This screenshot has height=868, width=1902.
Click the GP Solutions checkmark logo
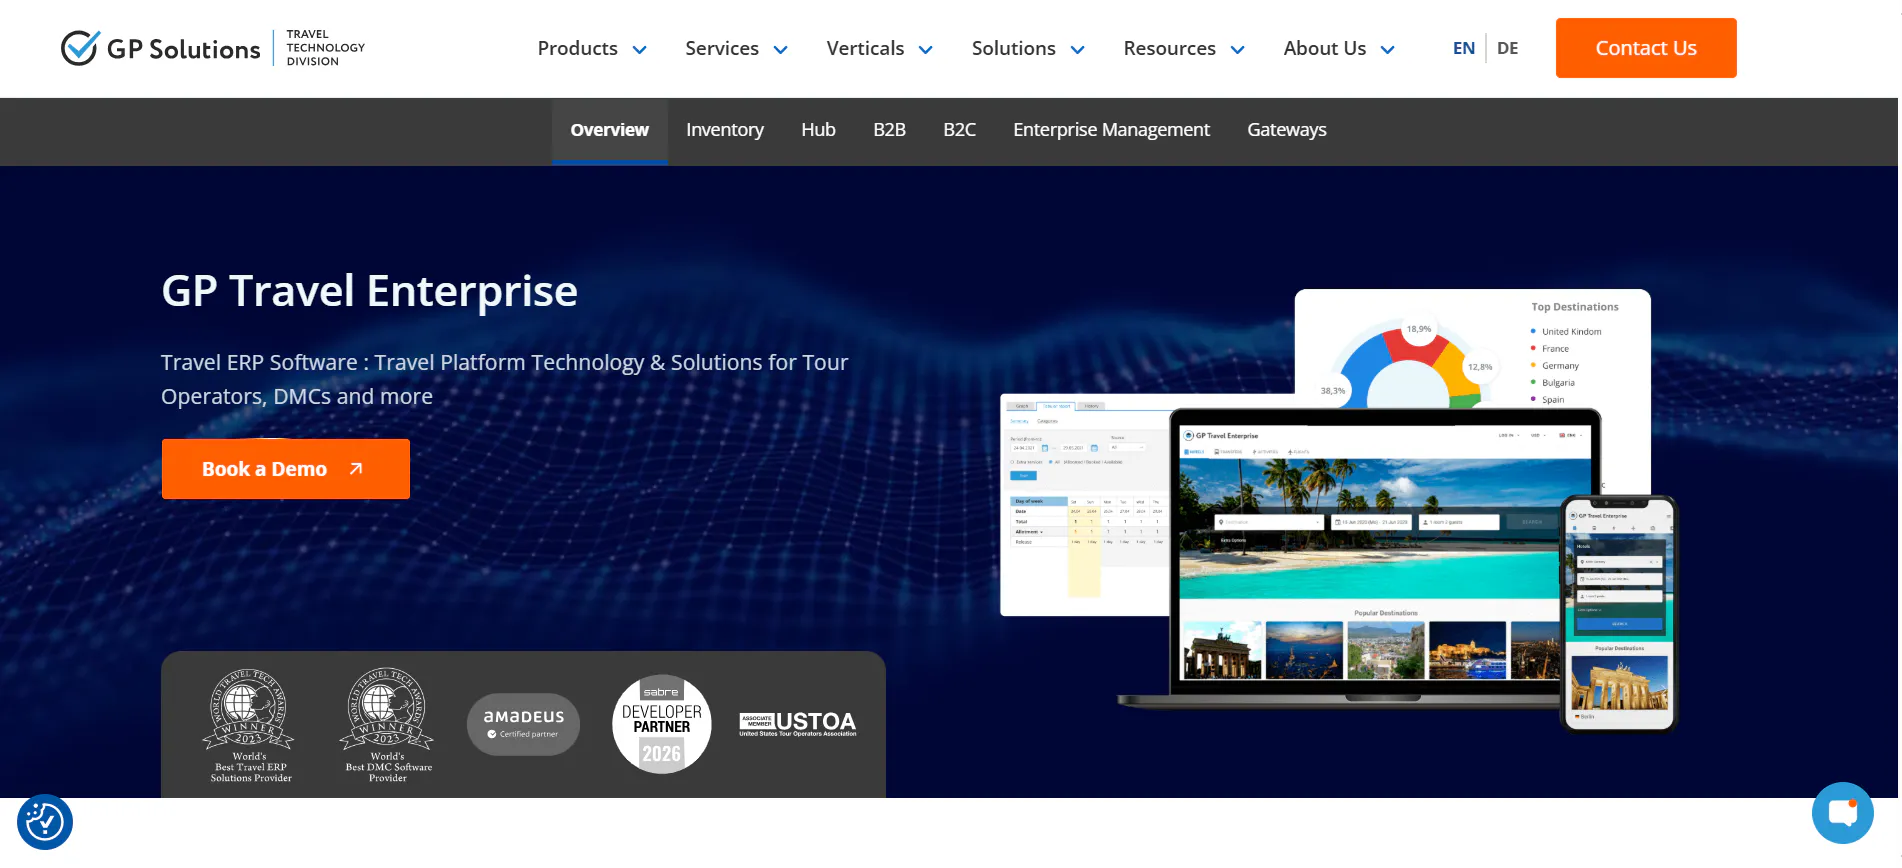tap(80, 48)
